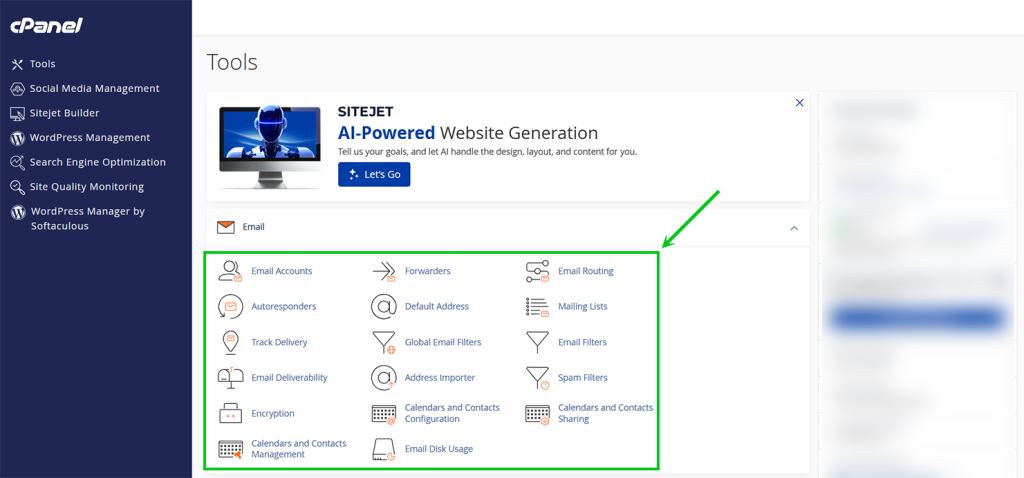The image size is (1024, 478).
Task: Click the Email Filters funnel icon
Action: tap(537, 342)
